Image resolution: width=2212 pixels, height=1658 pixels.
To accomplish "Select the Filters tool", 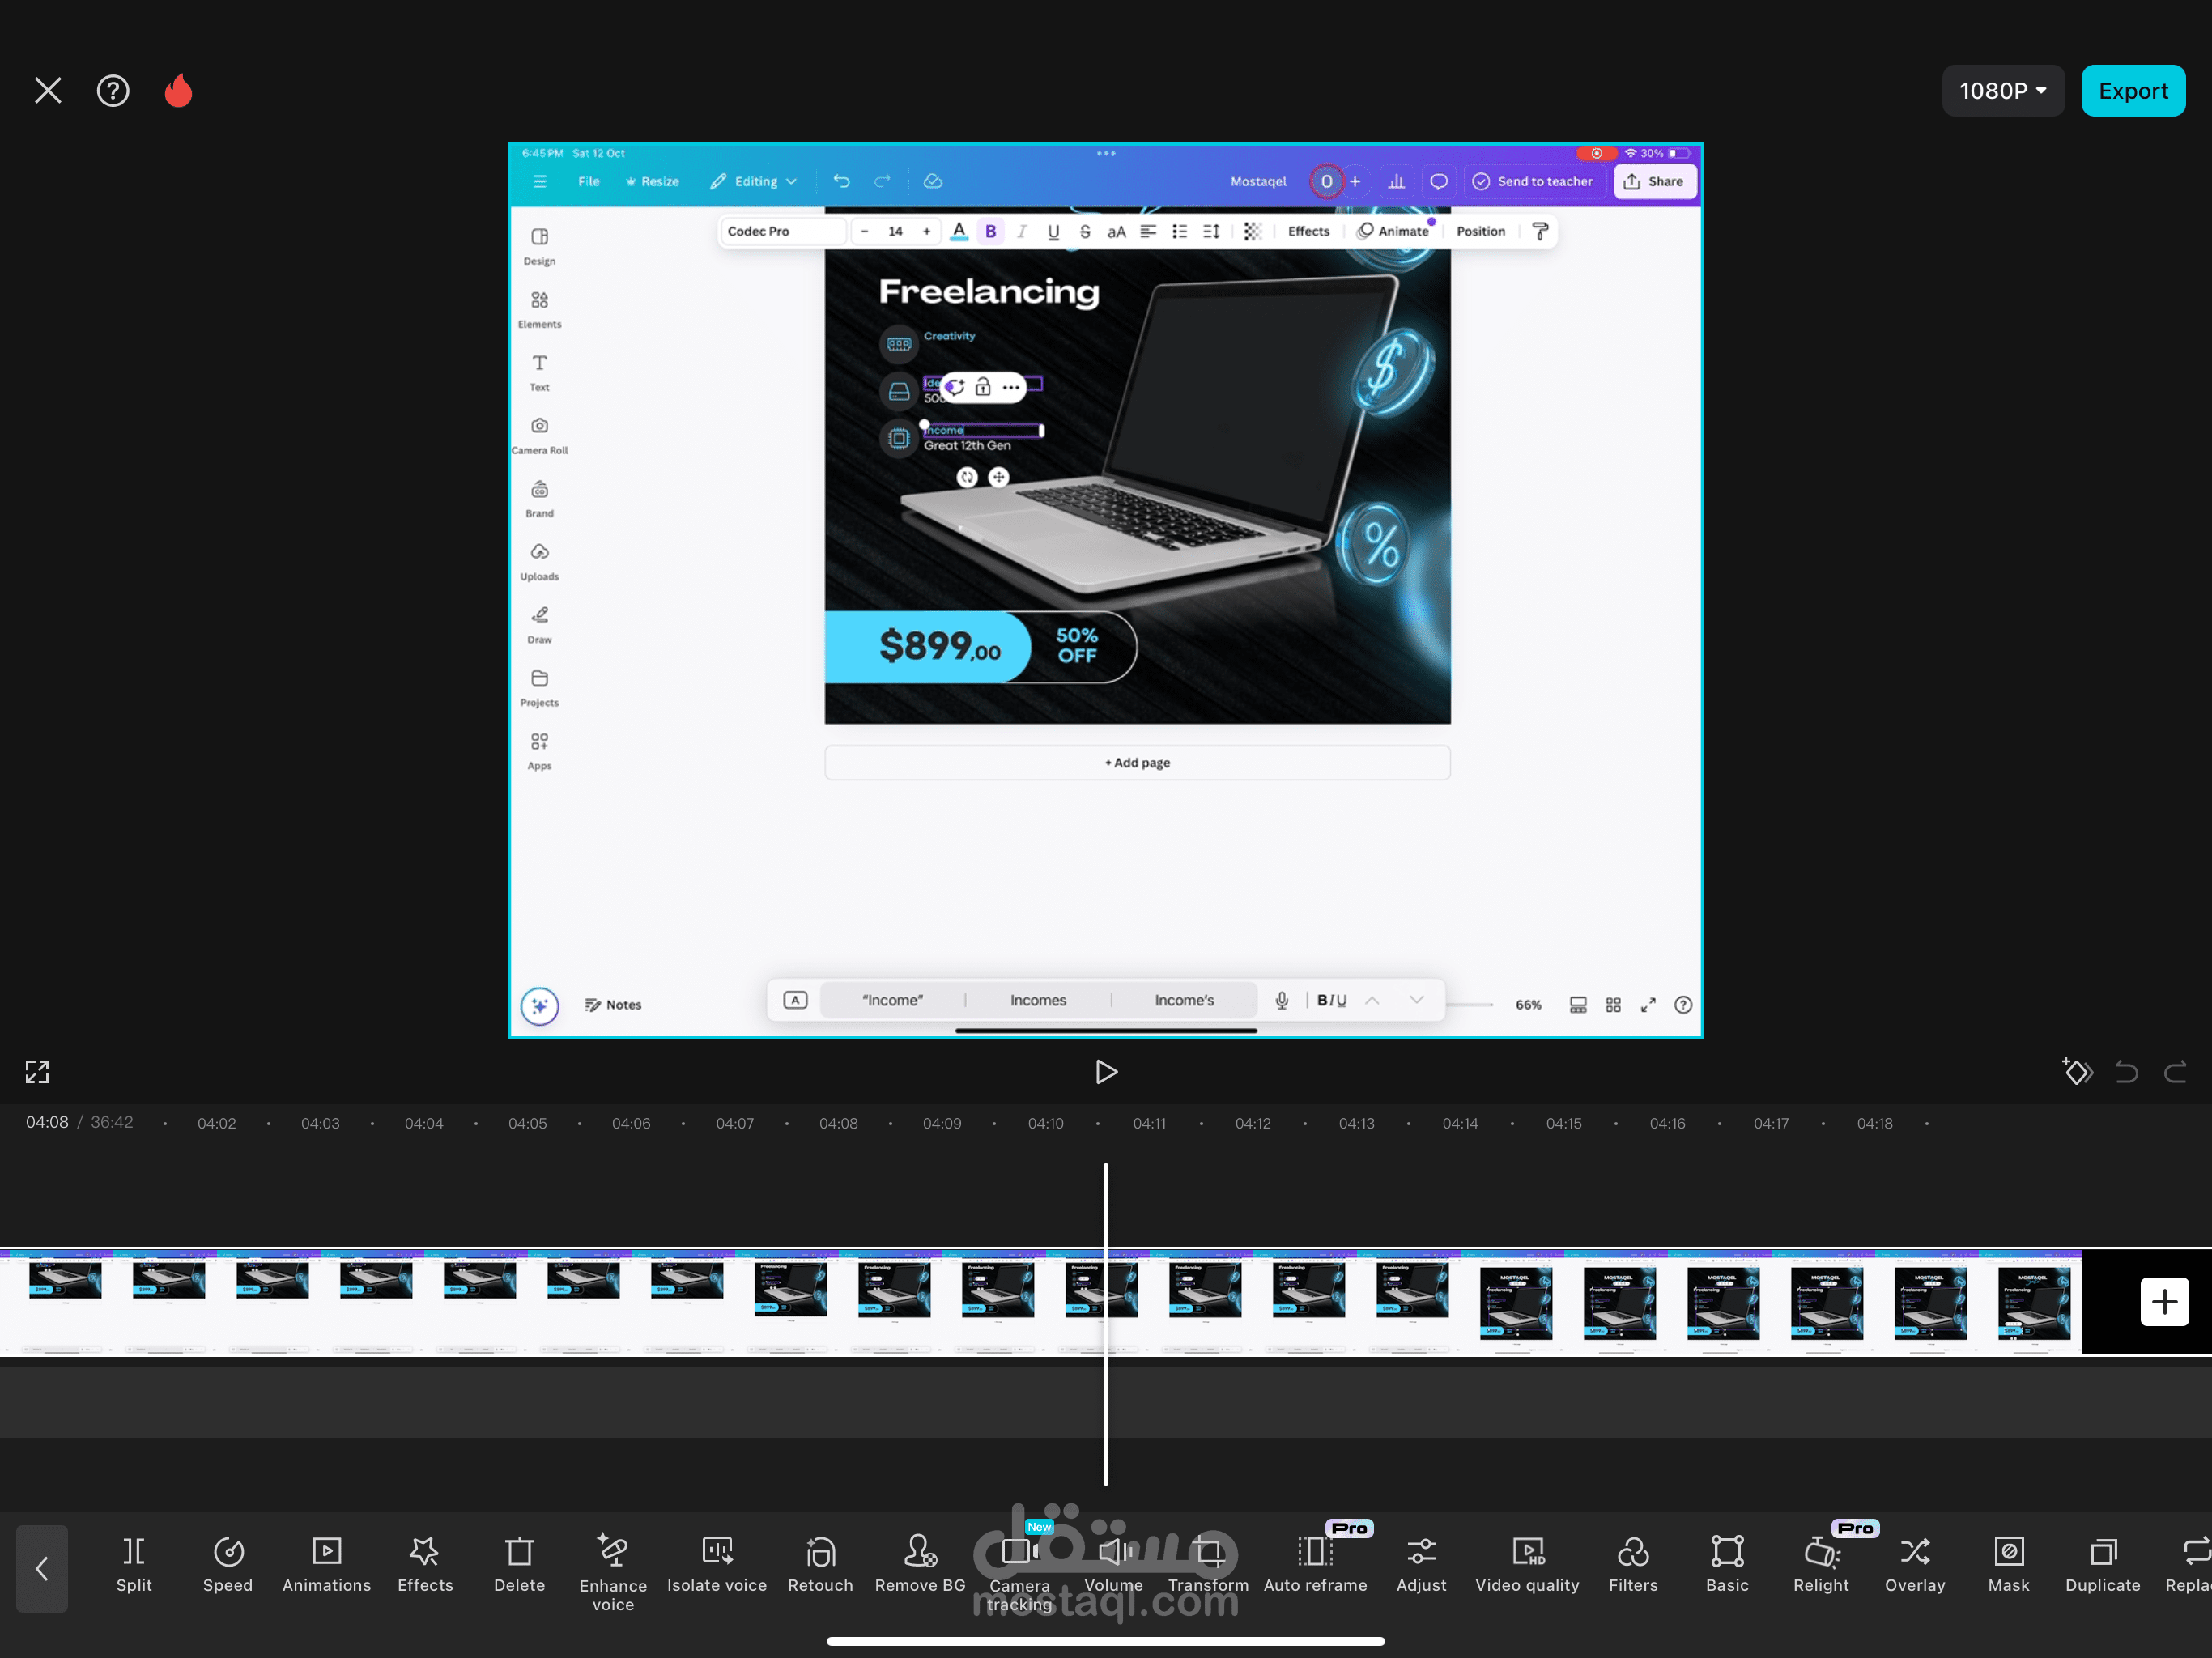I will pyautogui.click(x=1632, y=1564).
